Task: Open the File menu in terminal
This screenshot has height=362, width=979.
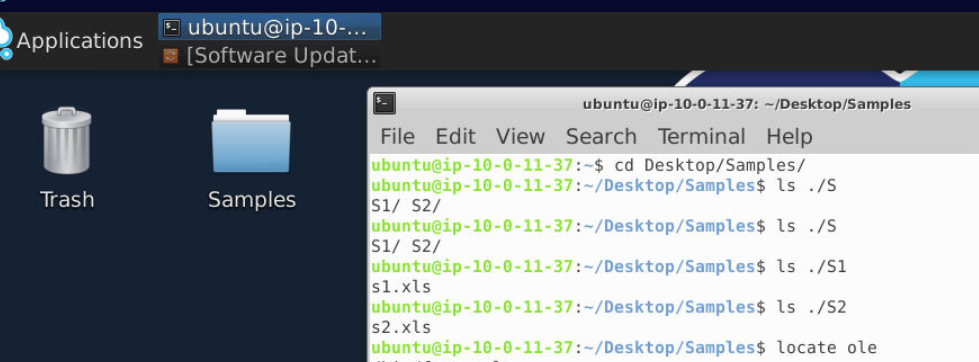Action: tap(397, 136)
